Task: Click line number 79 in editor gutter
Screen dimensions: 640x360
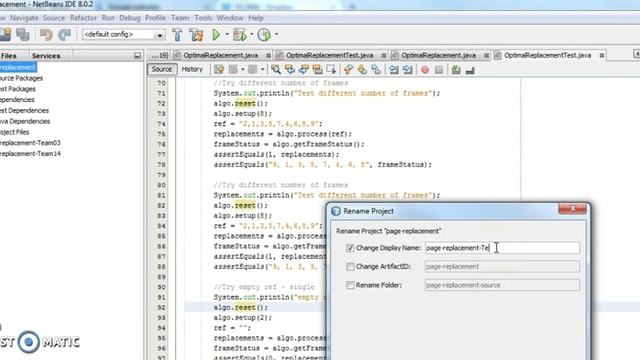Action: click(162, 175)
